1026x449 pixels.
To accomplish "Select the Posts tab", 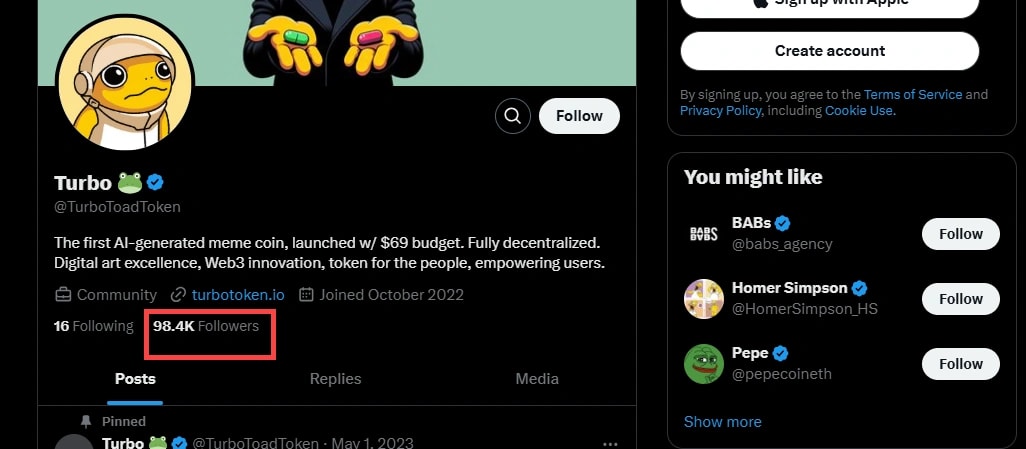I will (135, 379).
